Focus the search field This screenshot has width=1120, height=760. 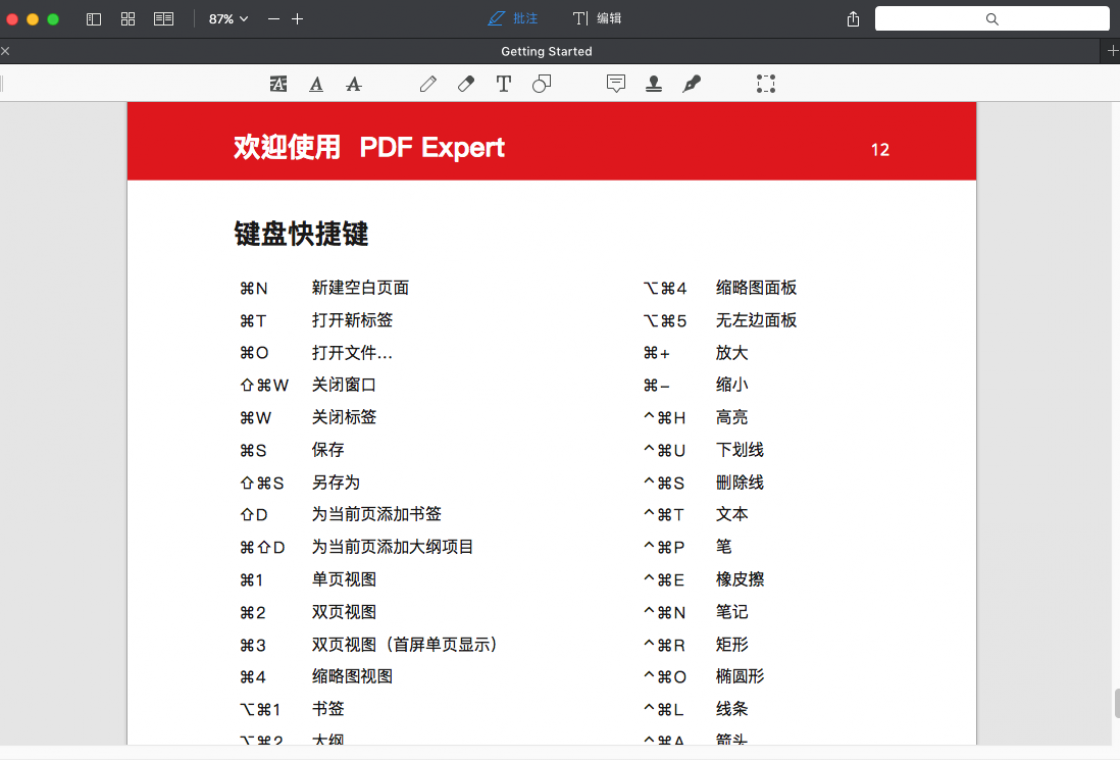[x=992, y=19]
